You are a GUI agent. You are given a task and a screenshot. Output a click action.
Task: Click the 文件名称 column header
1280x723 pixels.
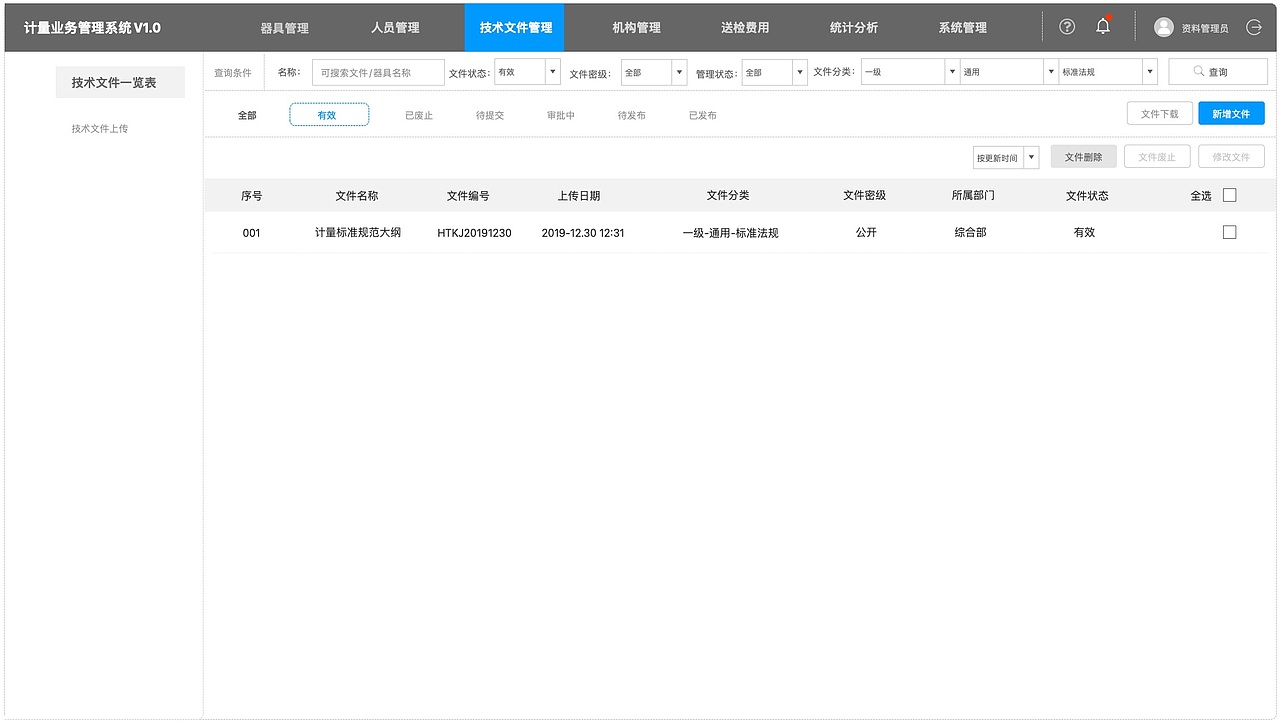[357, 196]
